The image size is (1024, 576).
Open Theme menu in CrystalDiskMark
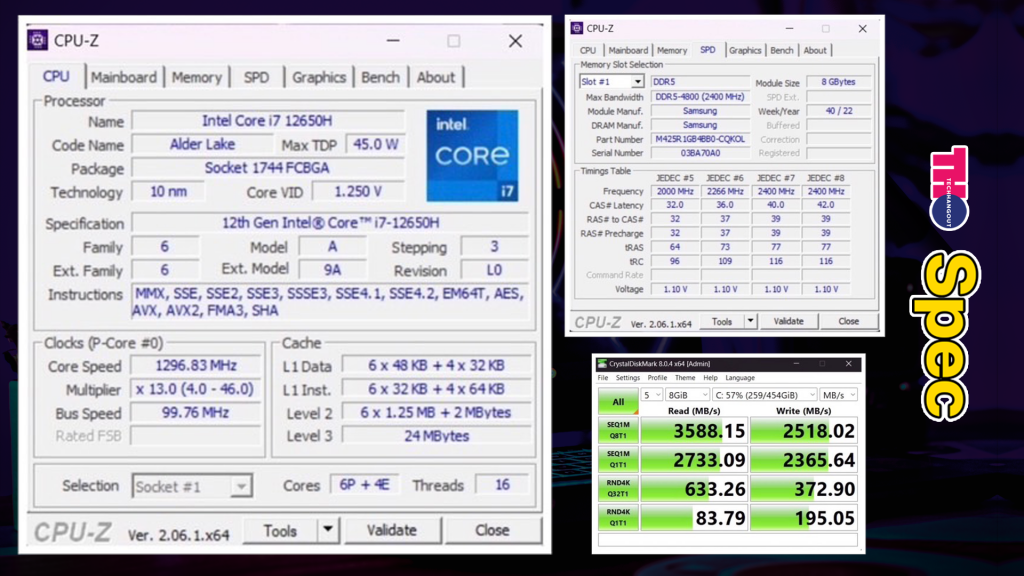pos(684,377)
